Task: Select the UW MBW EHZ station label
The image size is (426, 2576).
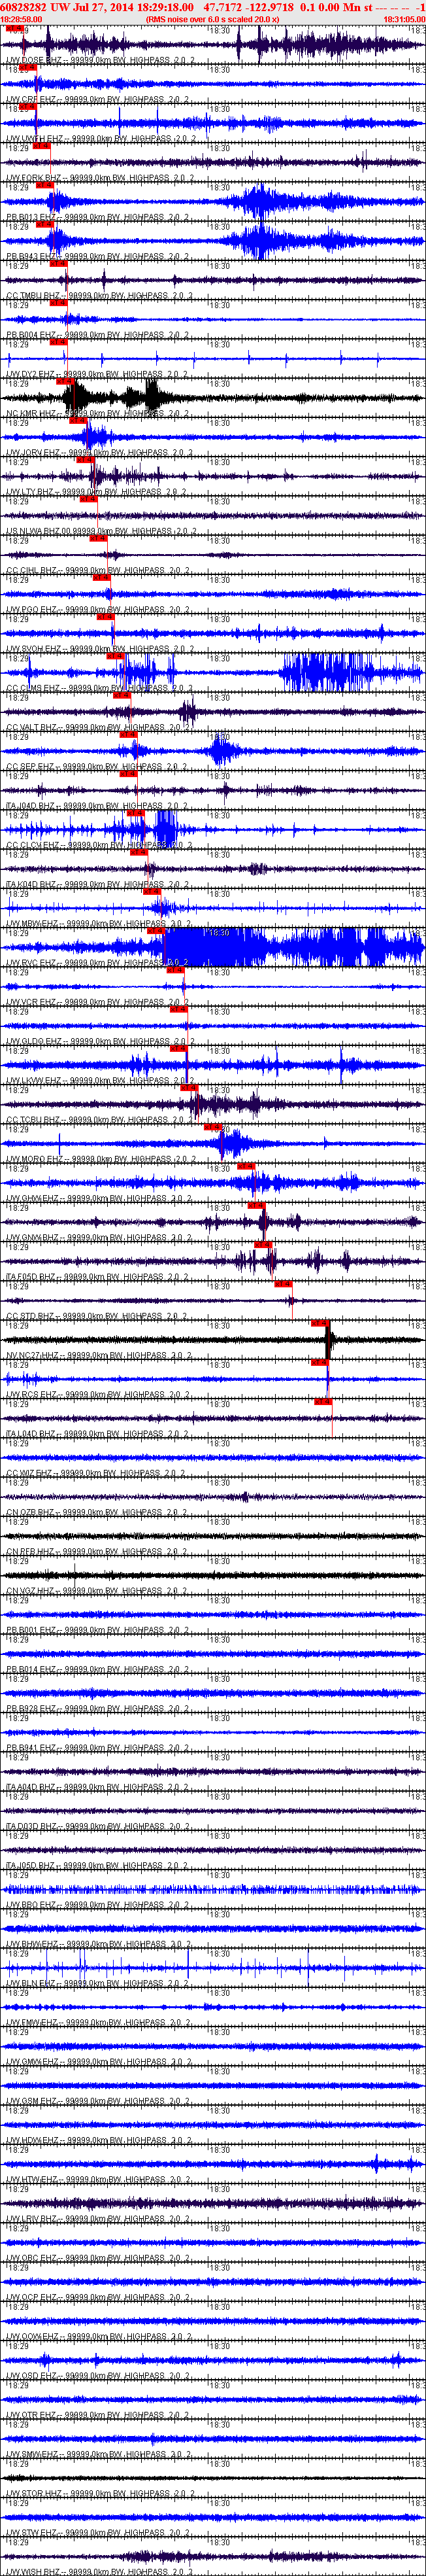Action: click(x=100, y=923)
